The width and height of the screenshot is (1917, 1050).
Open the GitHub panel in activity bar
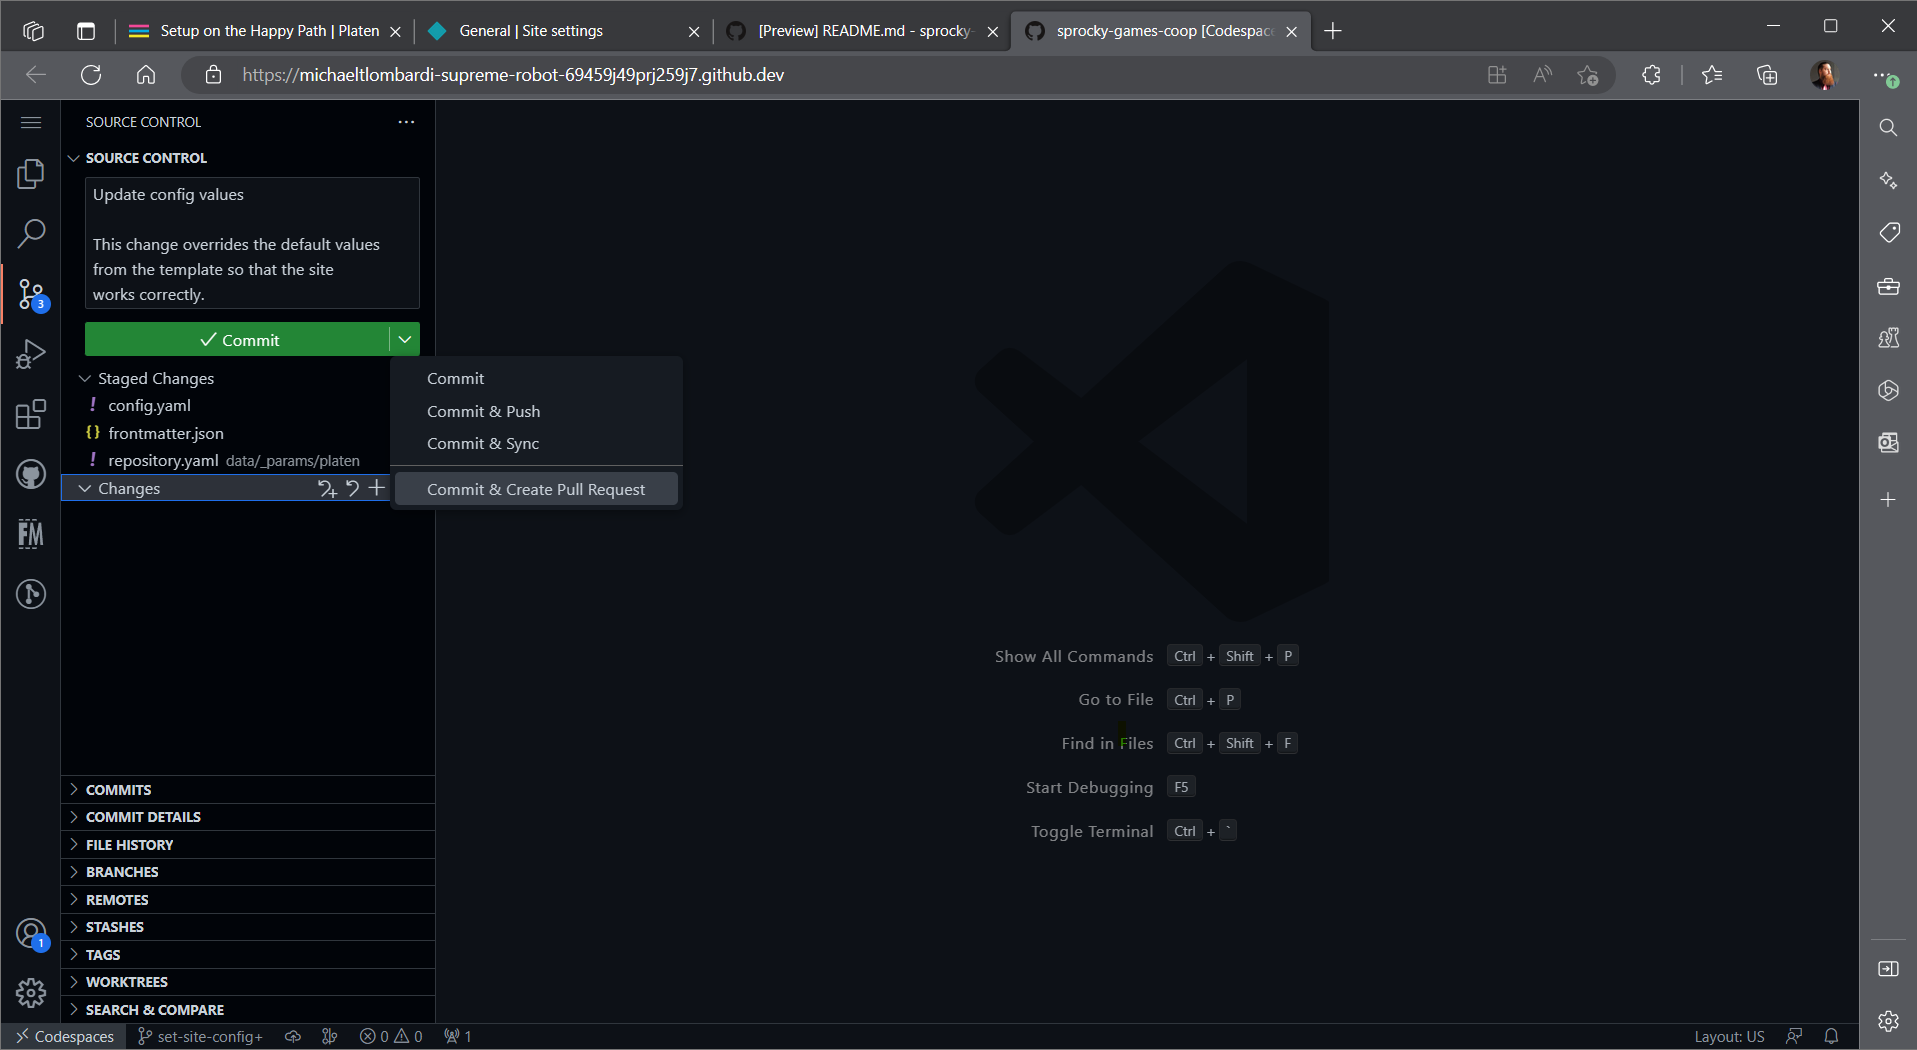(31, 474)
